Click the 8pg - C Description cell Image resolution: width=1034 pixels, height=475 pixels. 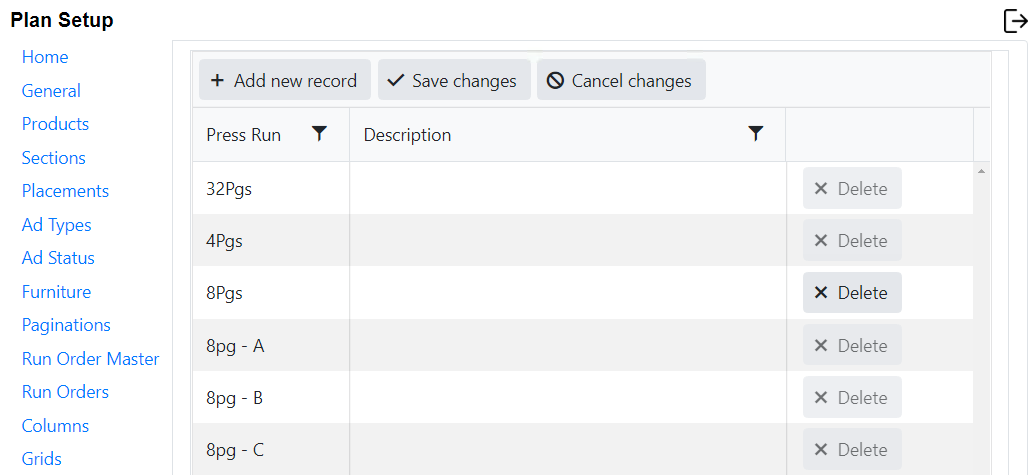click(567, 450)
